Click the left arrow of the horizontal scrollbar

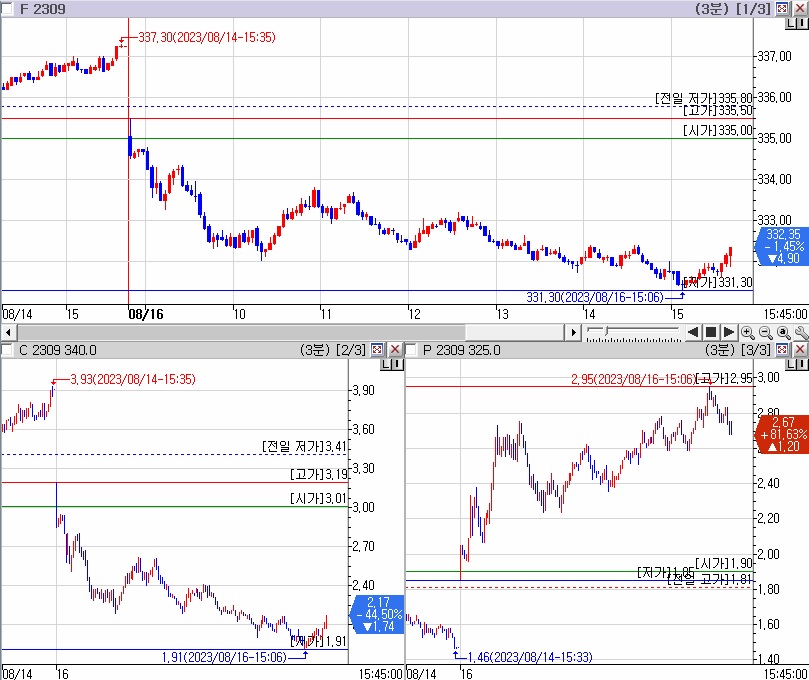pyautogui.click(x=8, y=332)
